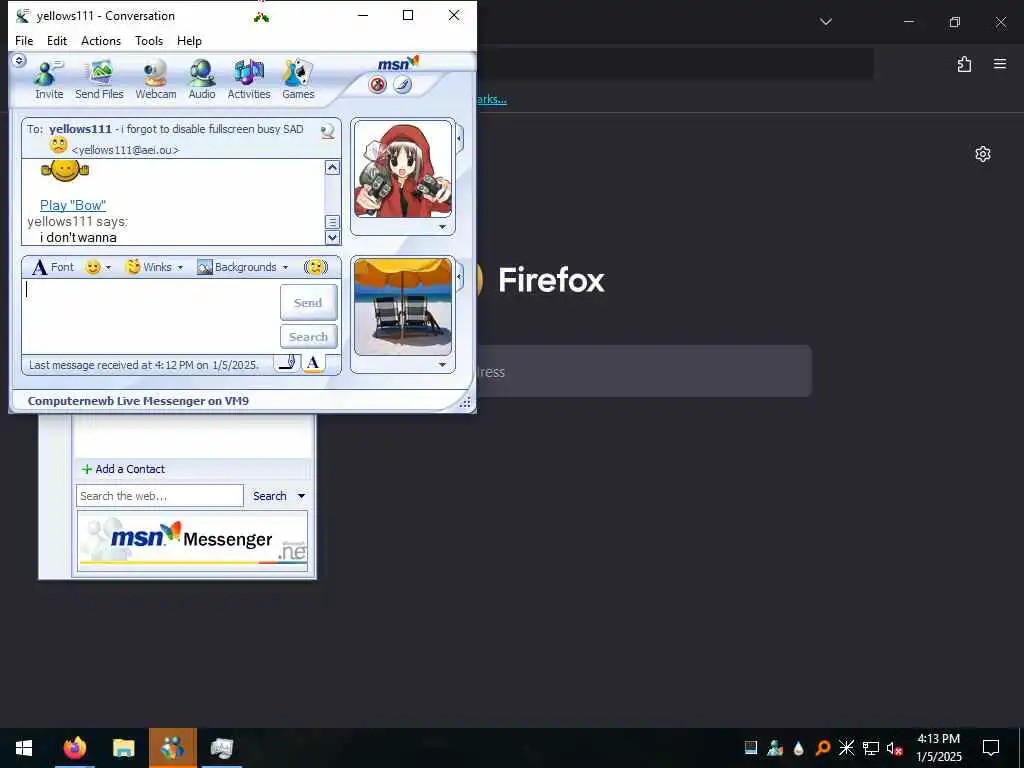Click the MSN logo in conversation window
Viewport: 1024px width, 768px height.
(x=398, y=63)
